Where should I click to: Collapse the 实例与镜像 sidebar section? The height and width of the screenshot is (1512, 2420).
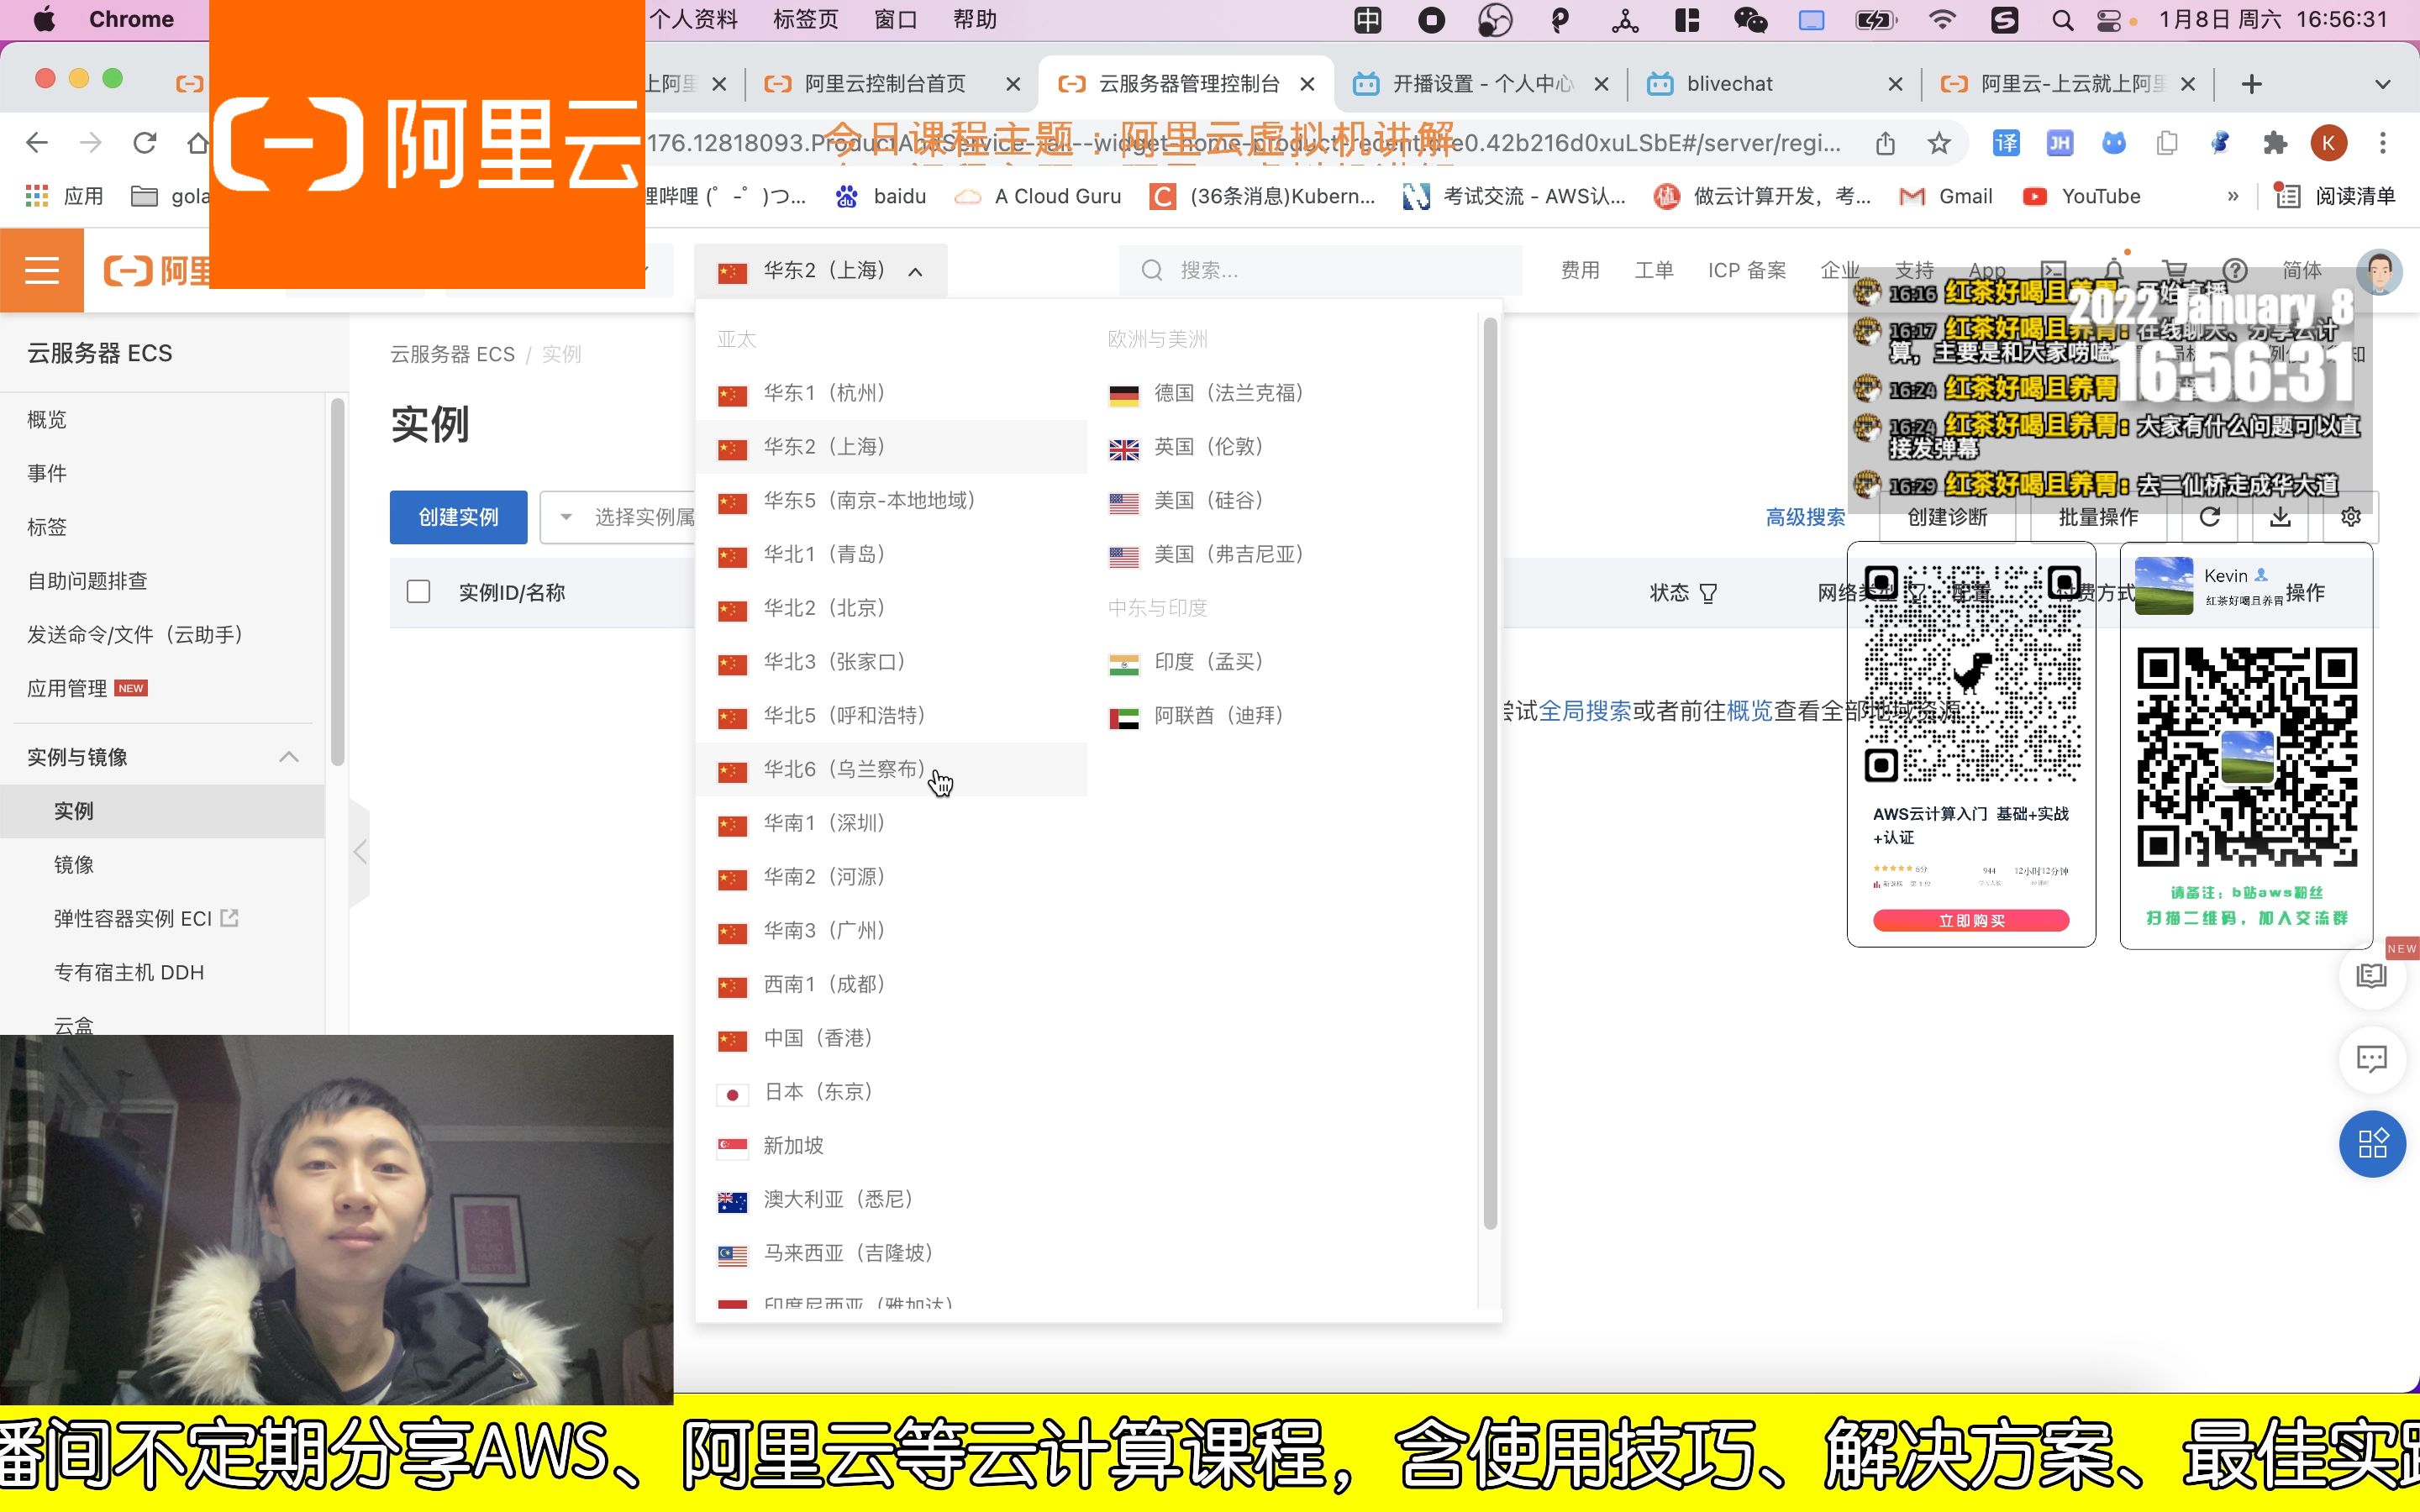point(288,757)
